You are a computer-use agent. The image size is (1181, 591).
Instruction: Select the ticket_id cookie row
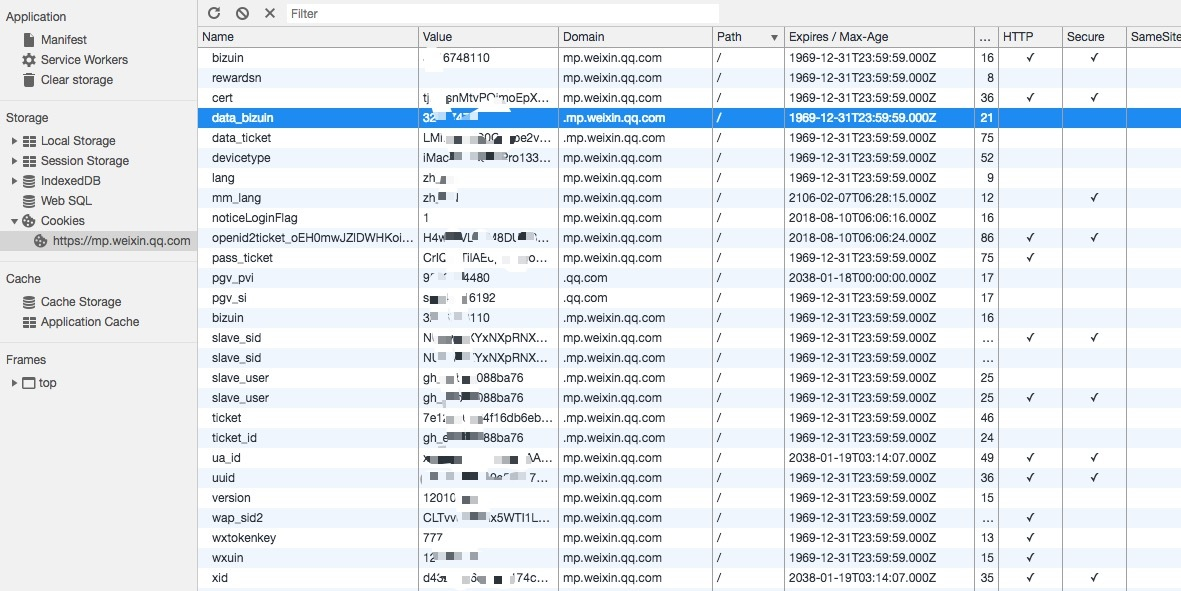pyautogui.click(x=689, y=437)
